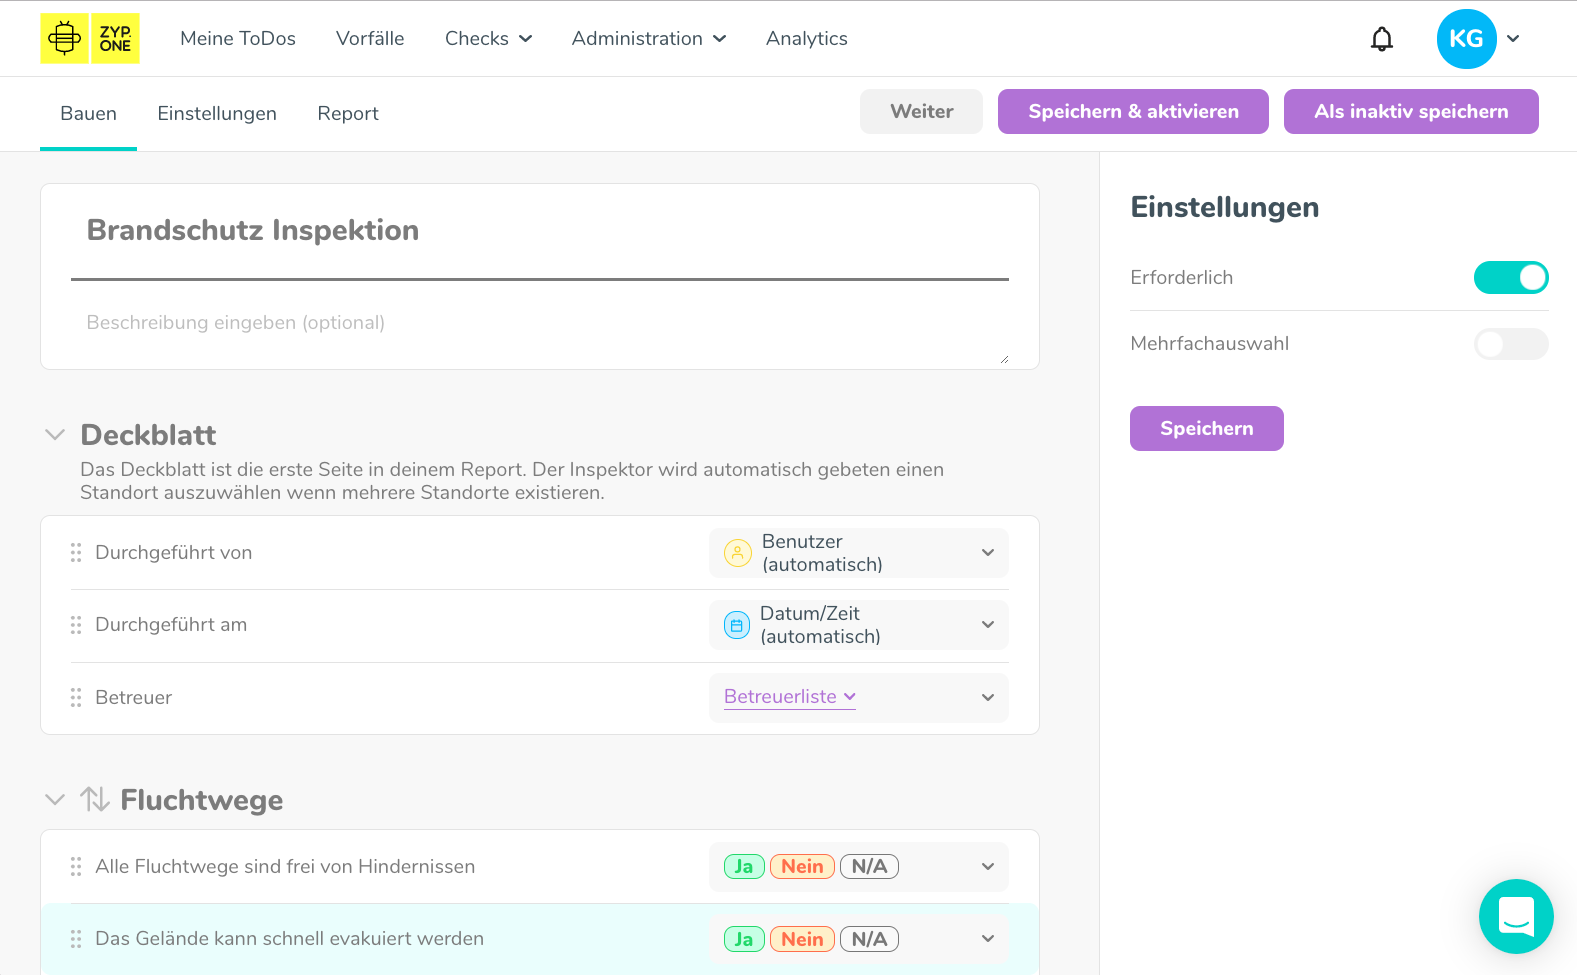Click the KG user avatar

coord(1466,39)
